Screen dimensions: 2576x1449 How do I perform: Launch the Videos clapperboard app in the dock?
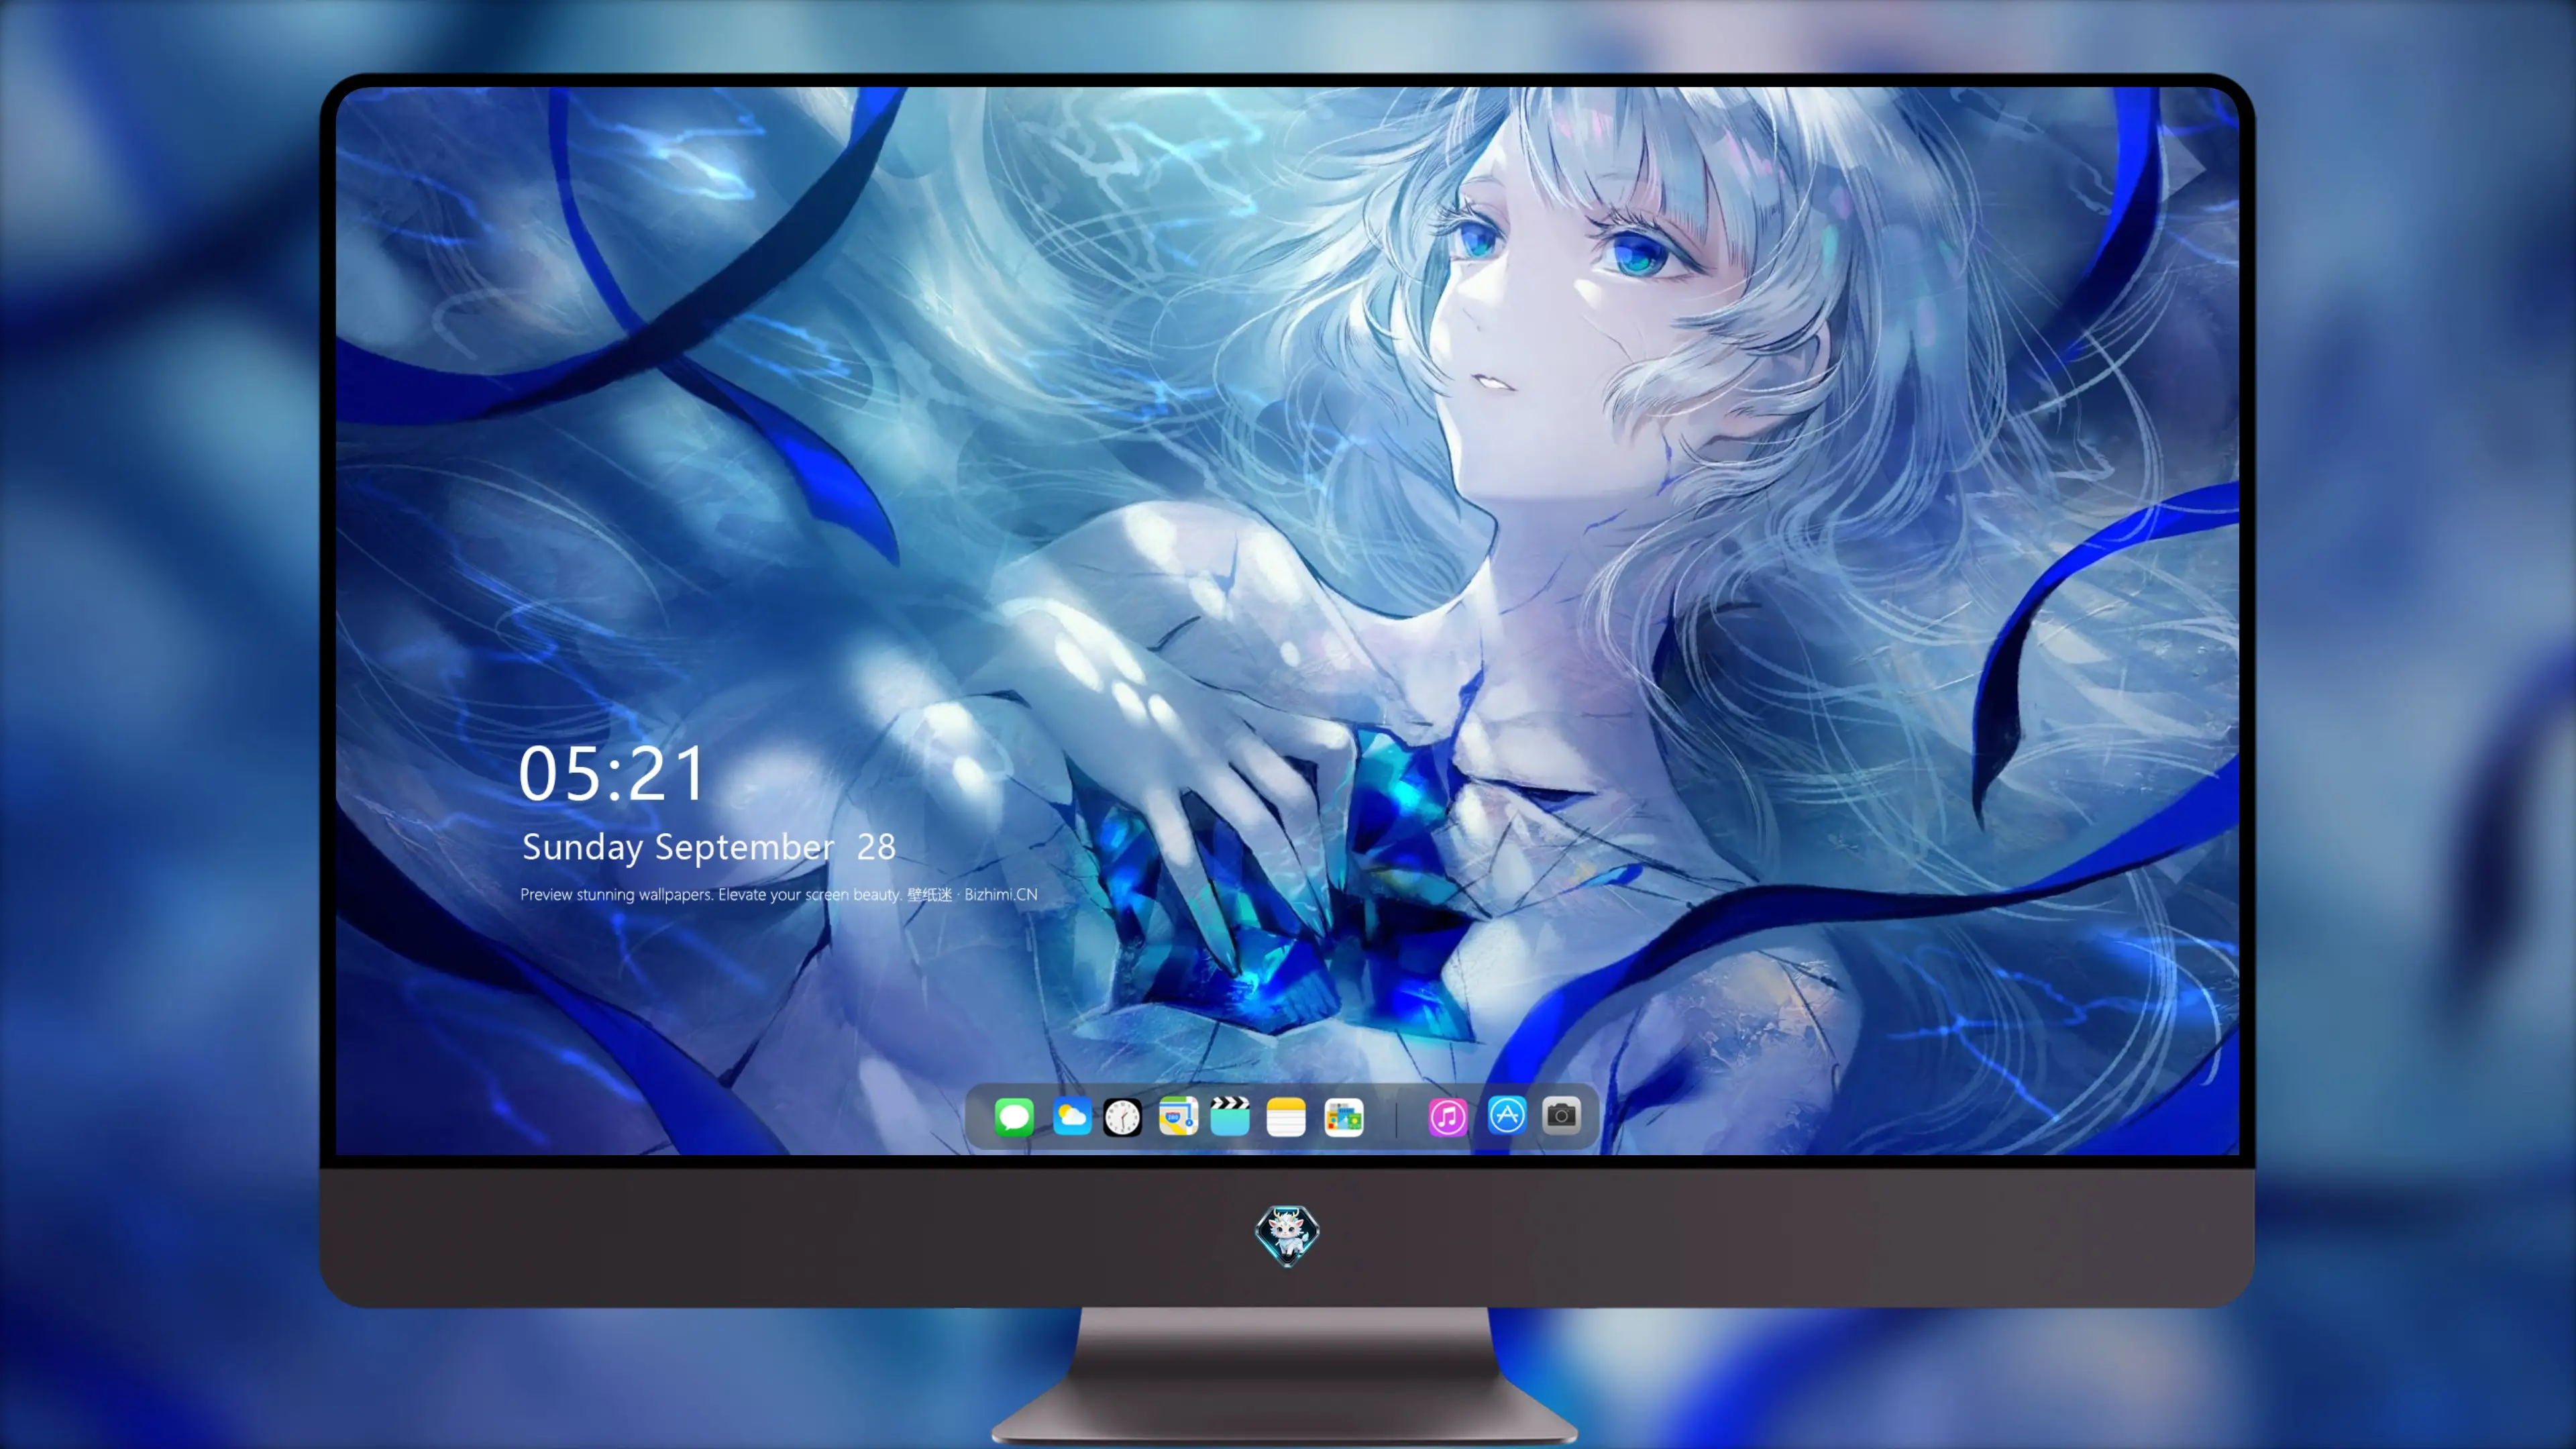point(1230,1116)
